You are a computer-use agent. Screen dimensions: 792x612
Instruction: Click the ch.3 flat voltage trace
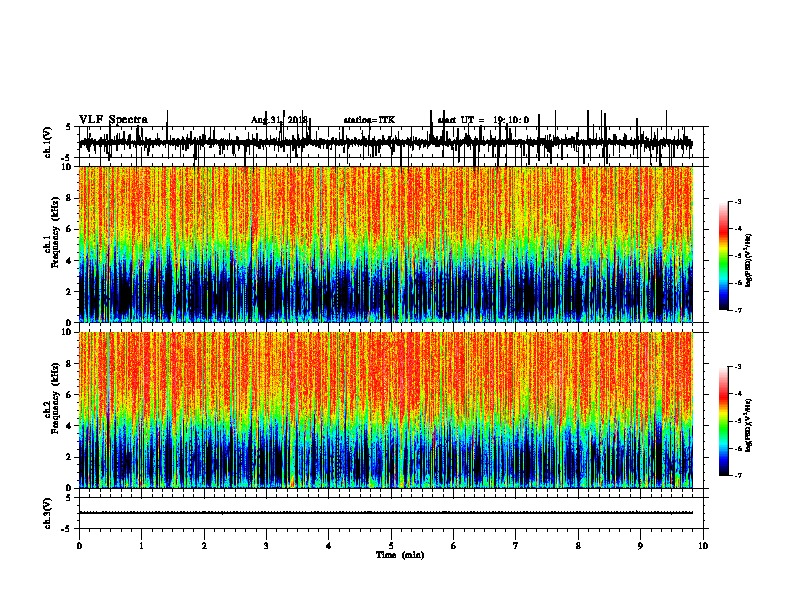coord(385,513)
